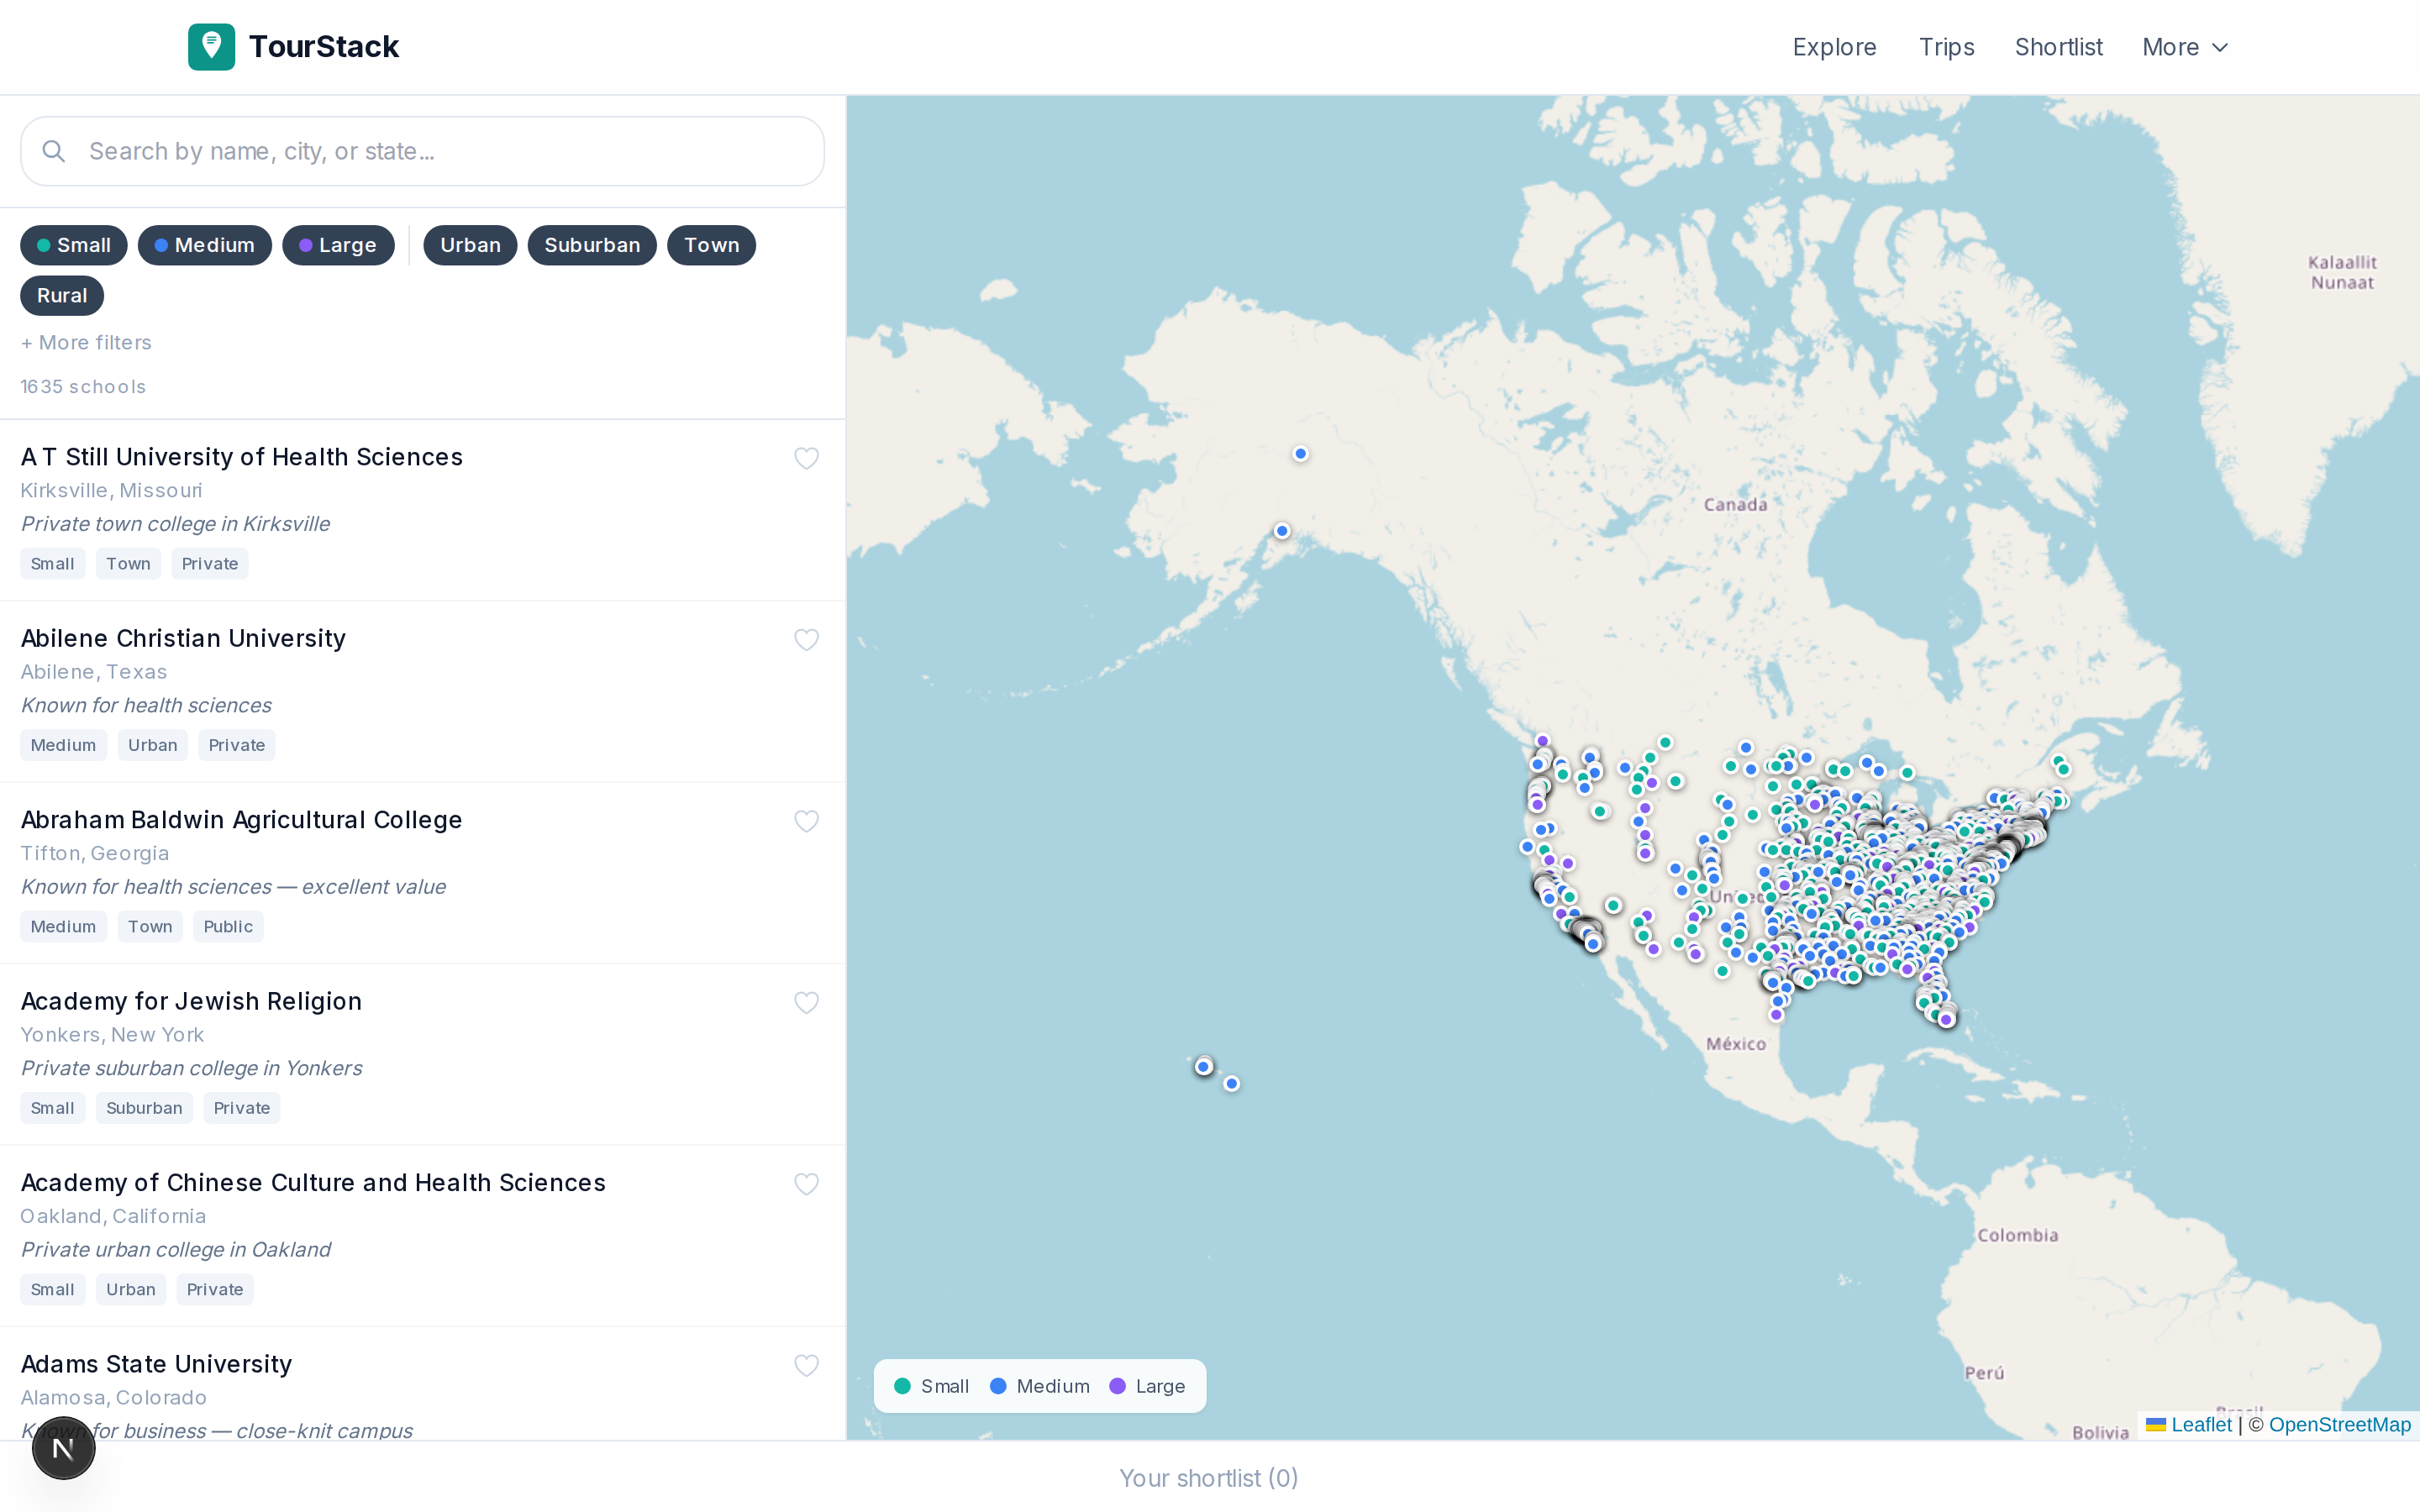Click the Canada label on the map
This screenshot has height=1512, width=2420.
[1735, 505]
